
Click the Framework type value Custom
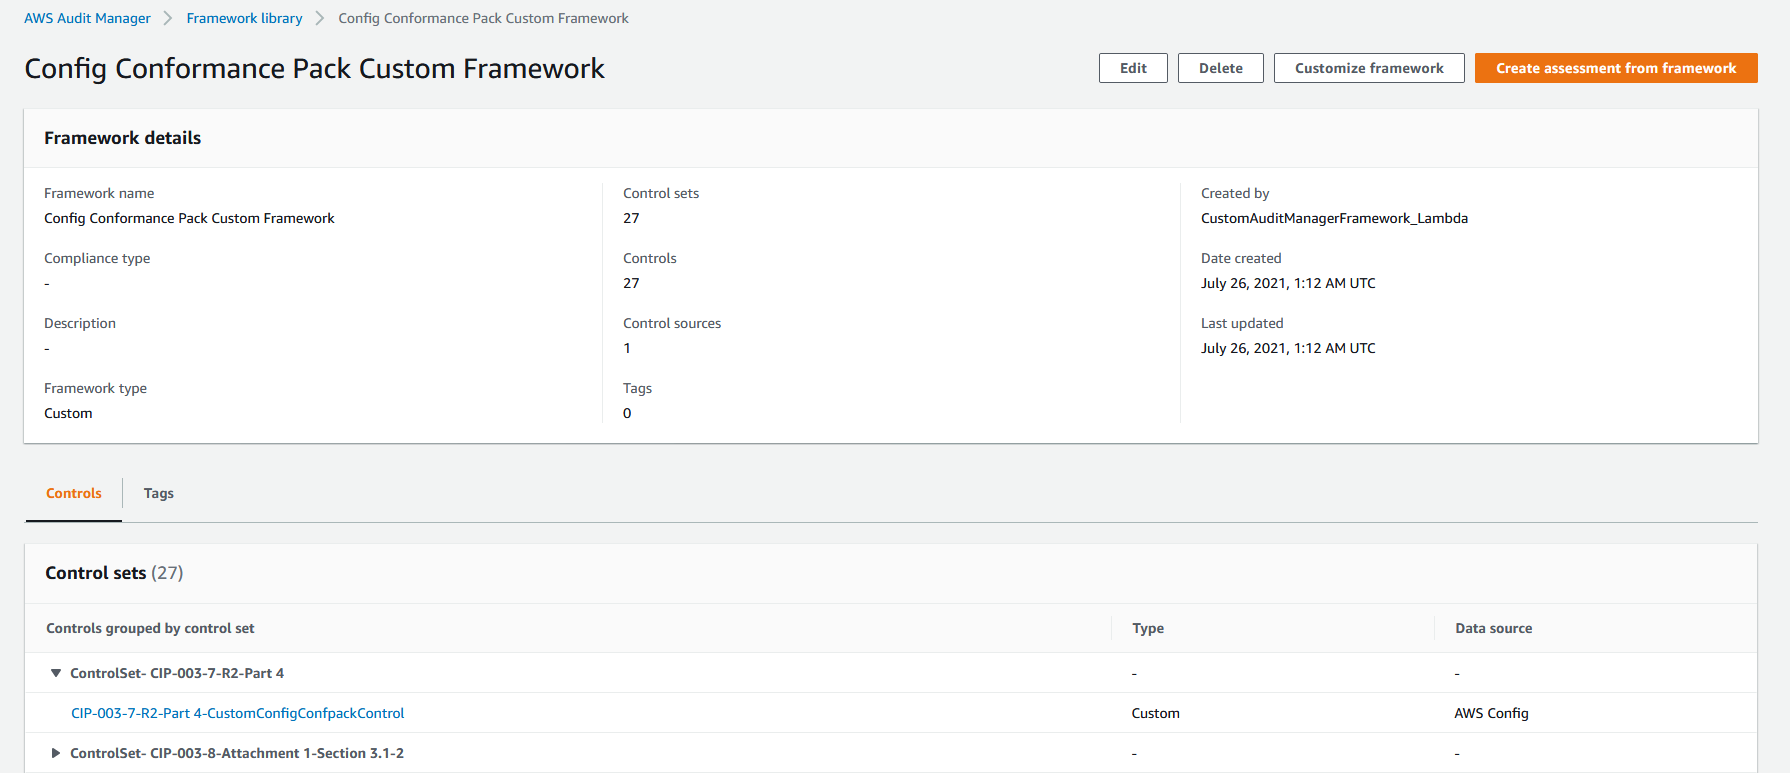68,413
